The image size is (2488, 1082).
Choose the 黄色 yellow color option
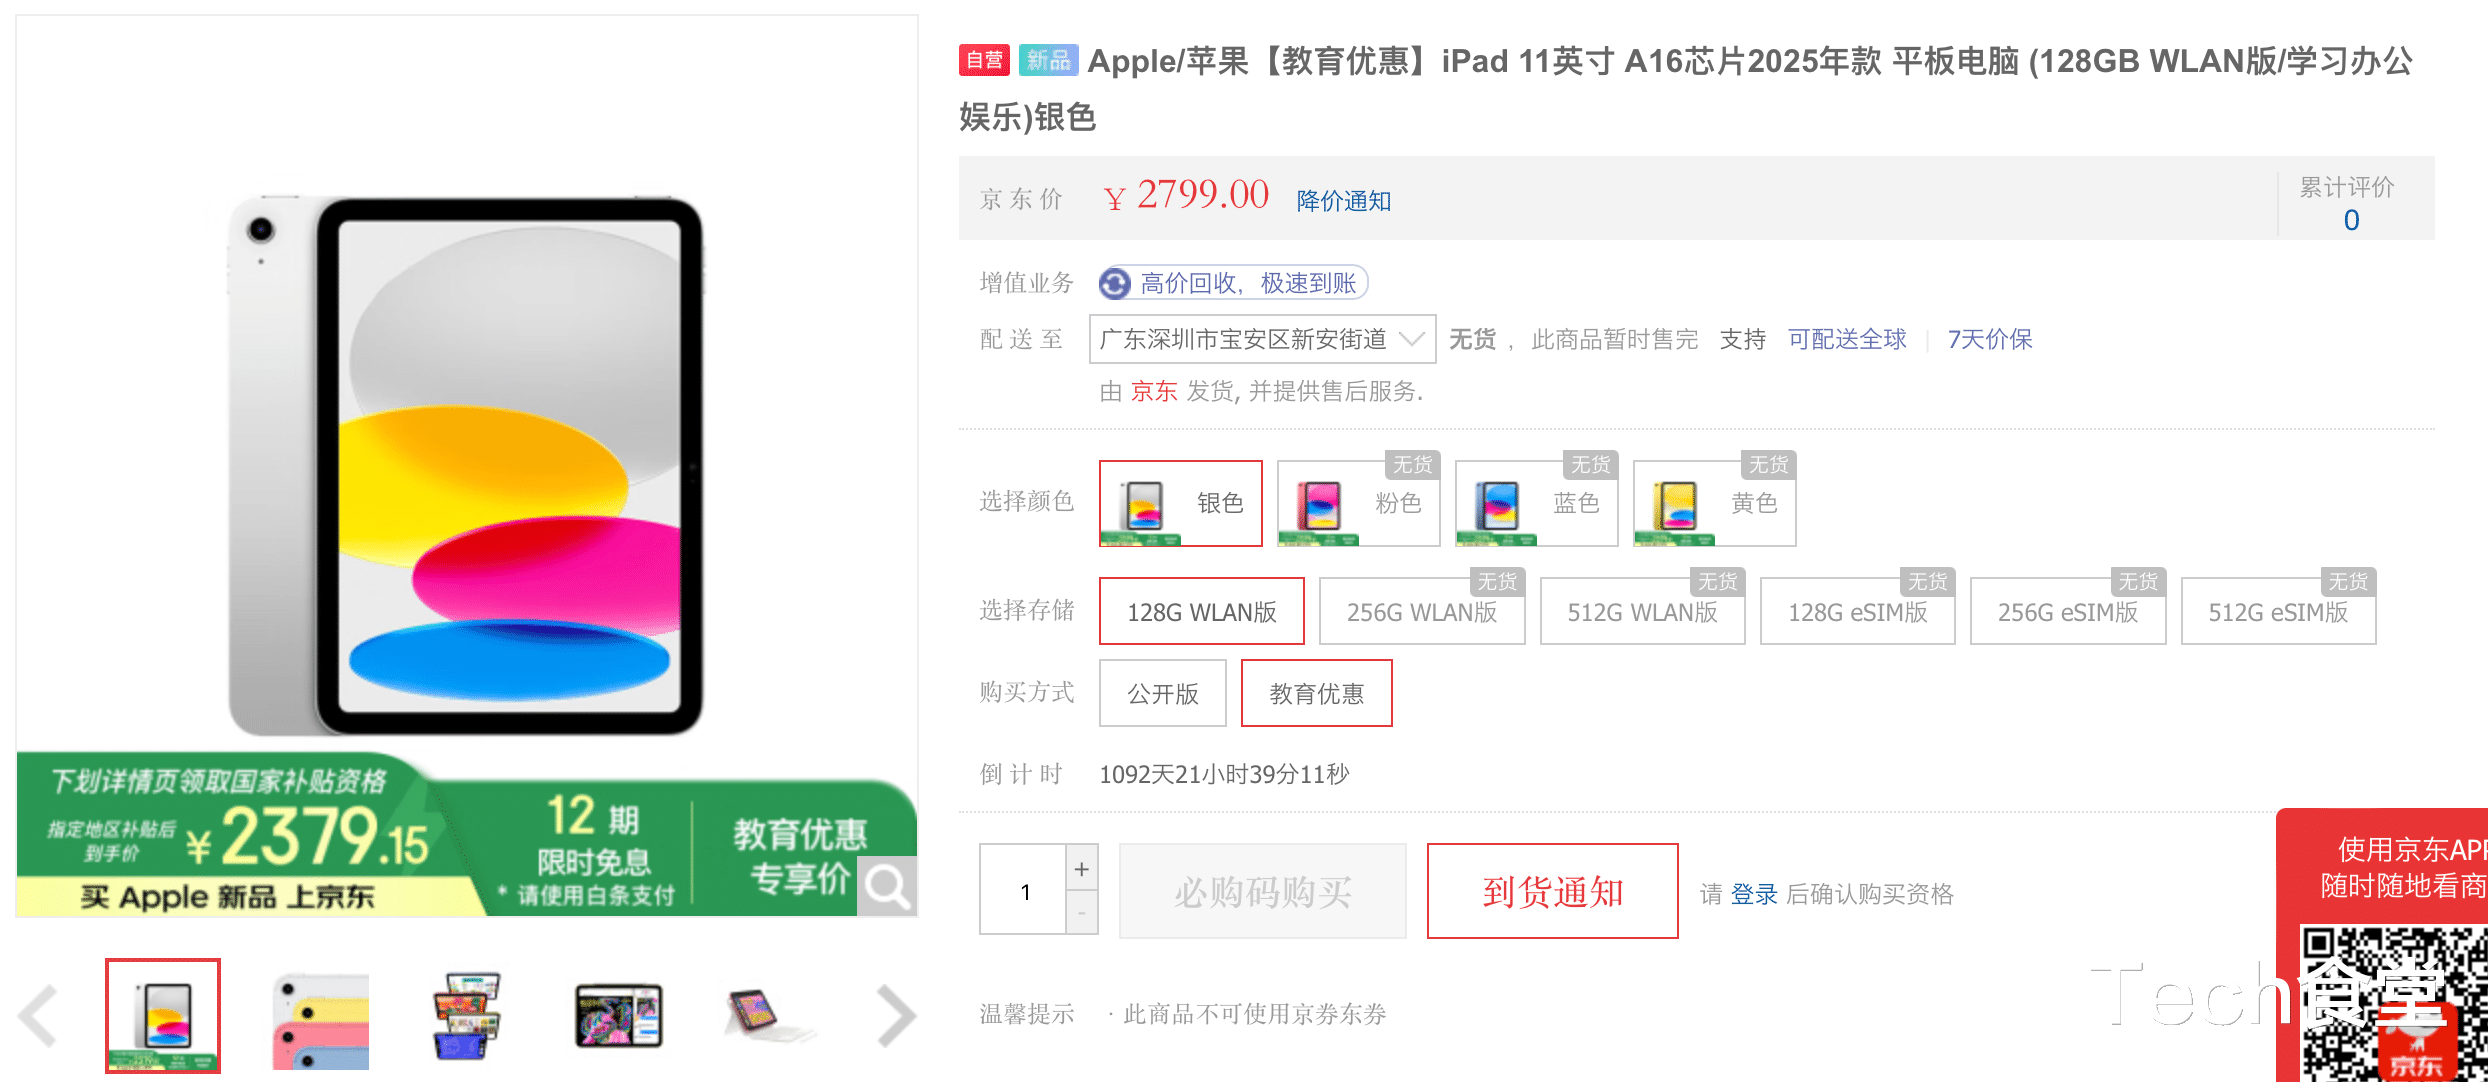[1714, 503]
